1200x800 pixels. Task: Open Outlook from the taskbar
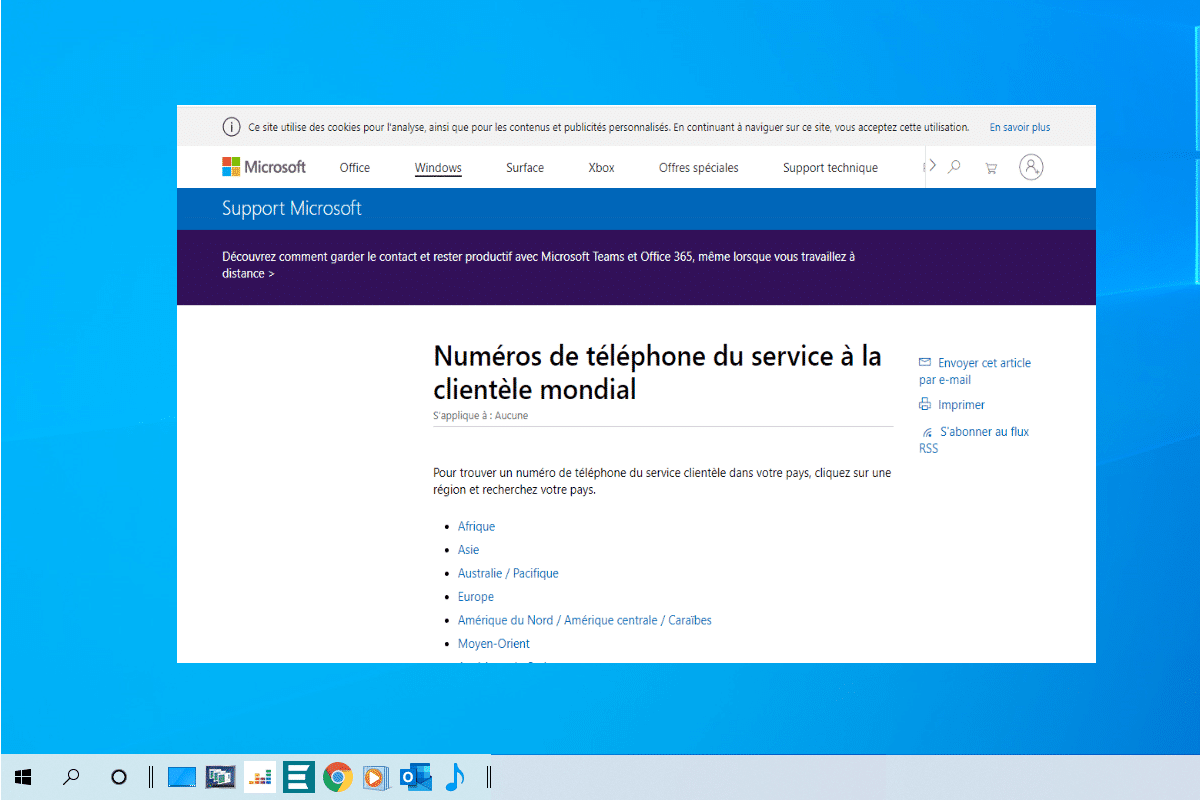tap(415, 777)
